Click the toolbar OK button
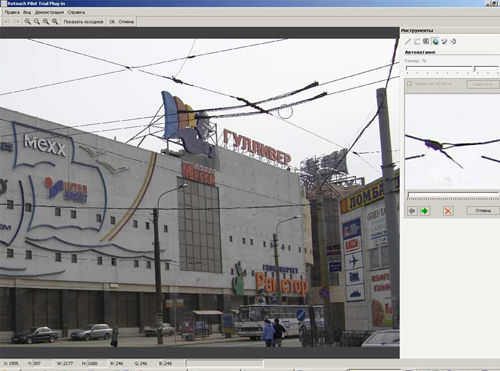 112,22
